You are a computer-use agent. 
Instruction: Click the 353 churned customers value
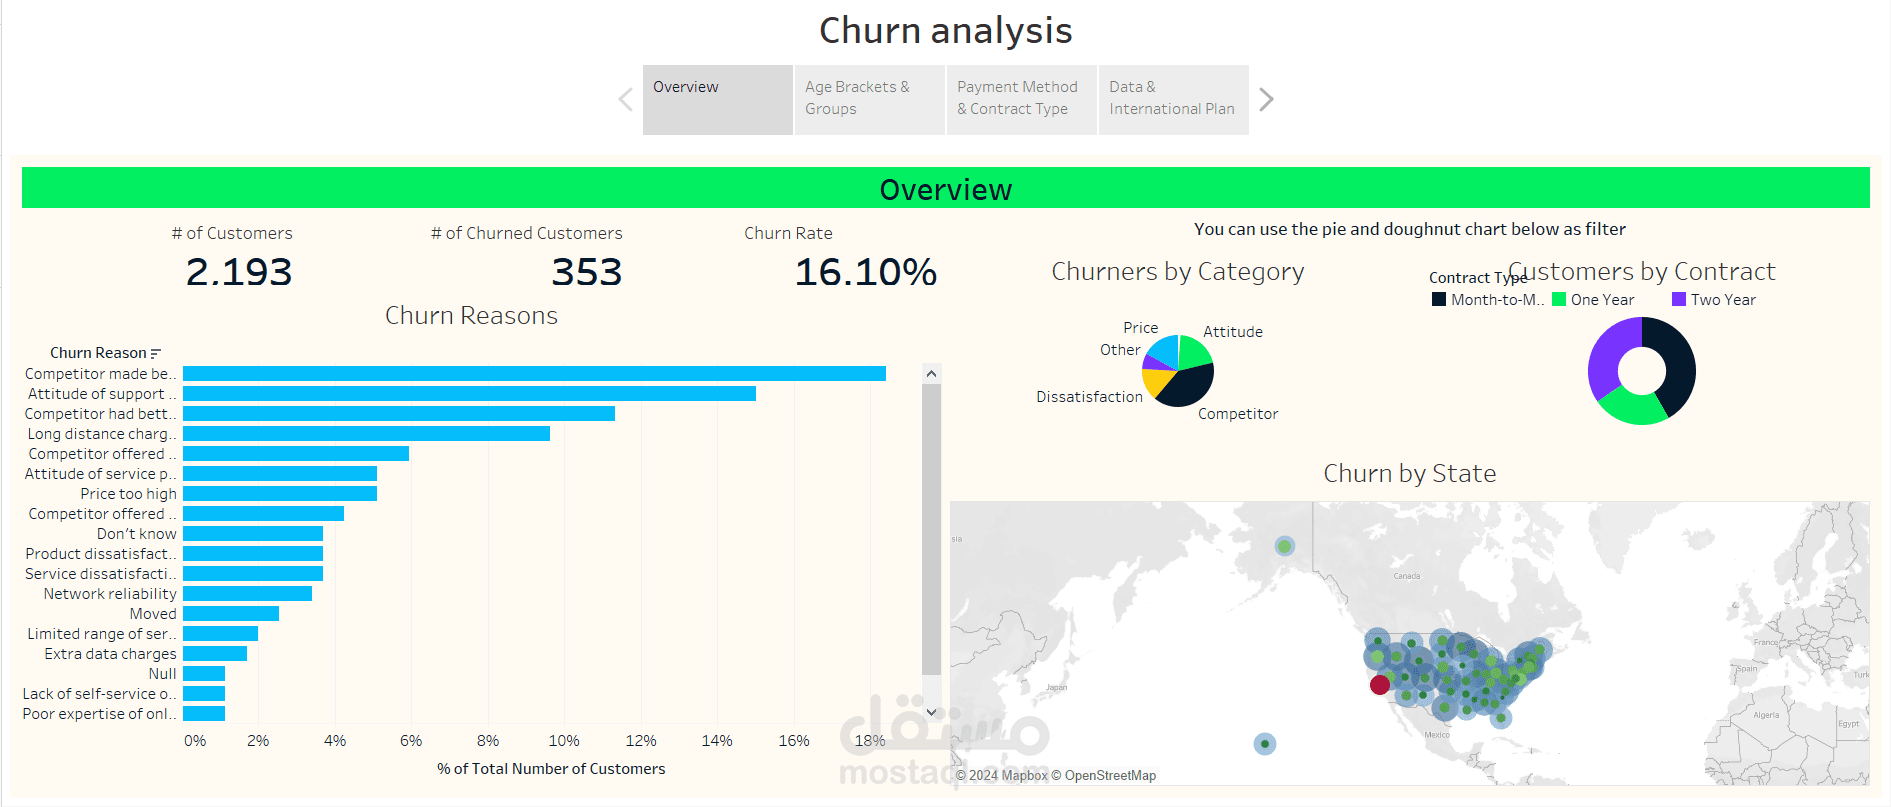[x=587, y=272]
